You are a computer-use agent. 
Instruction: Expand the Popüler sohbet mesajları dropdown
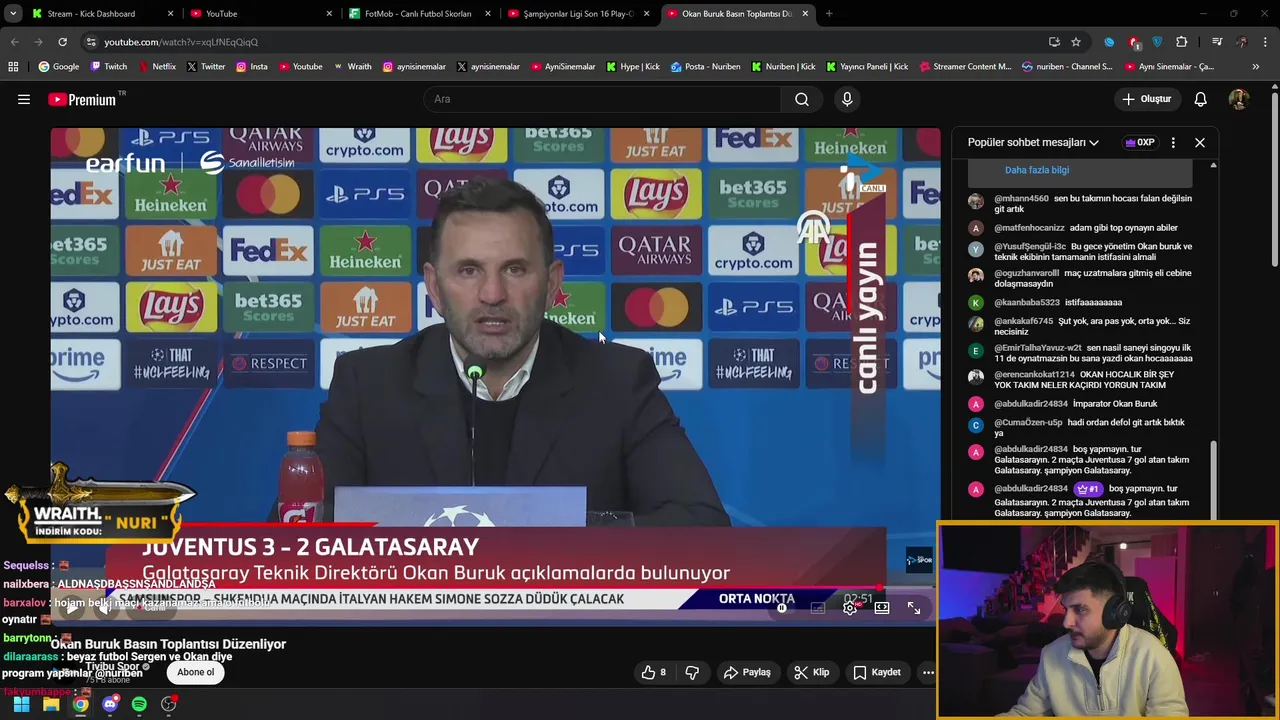tap(1033, 143)
